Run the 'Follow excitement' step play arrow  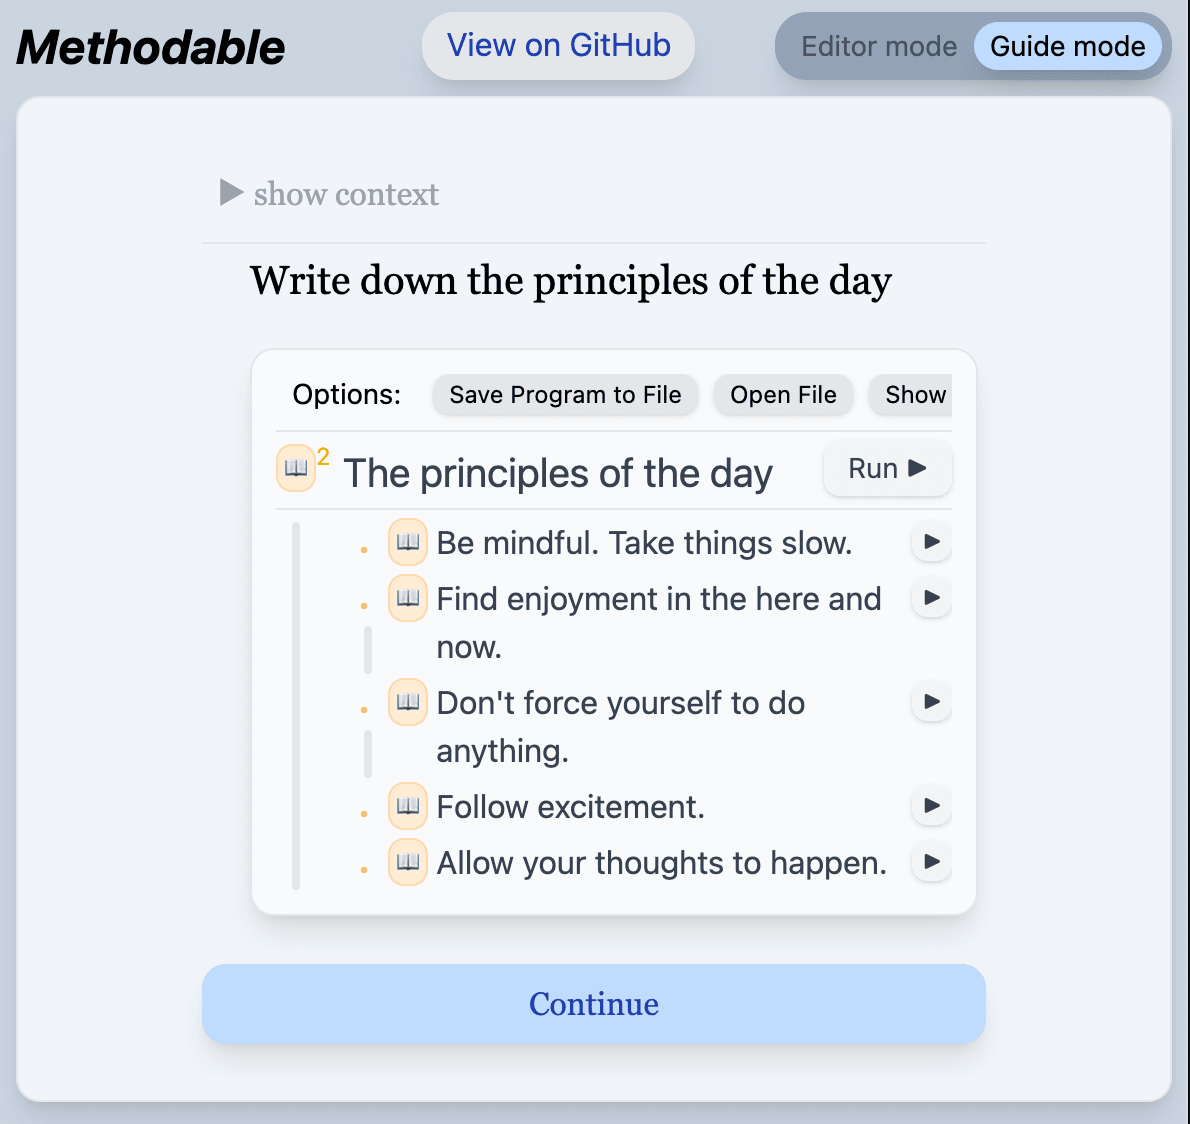tap(931, 806)
